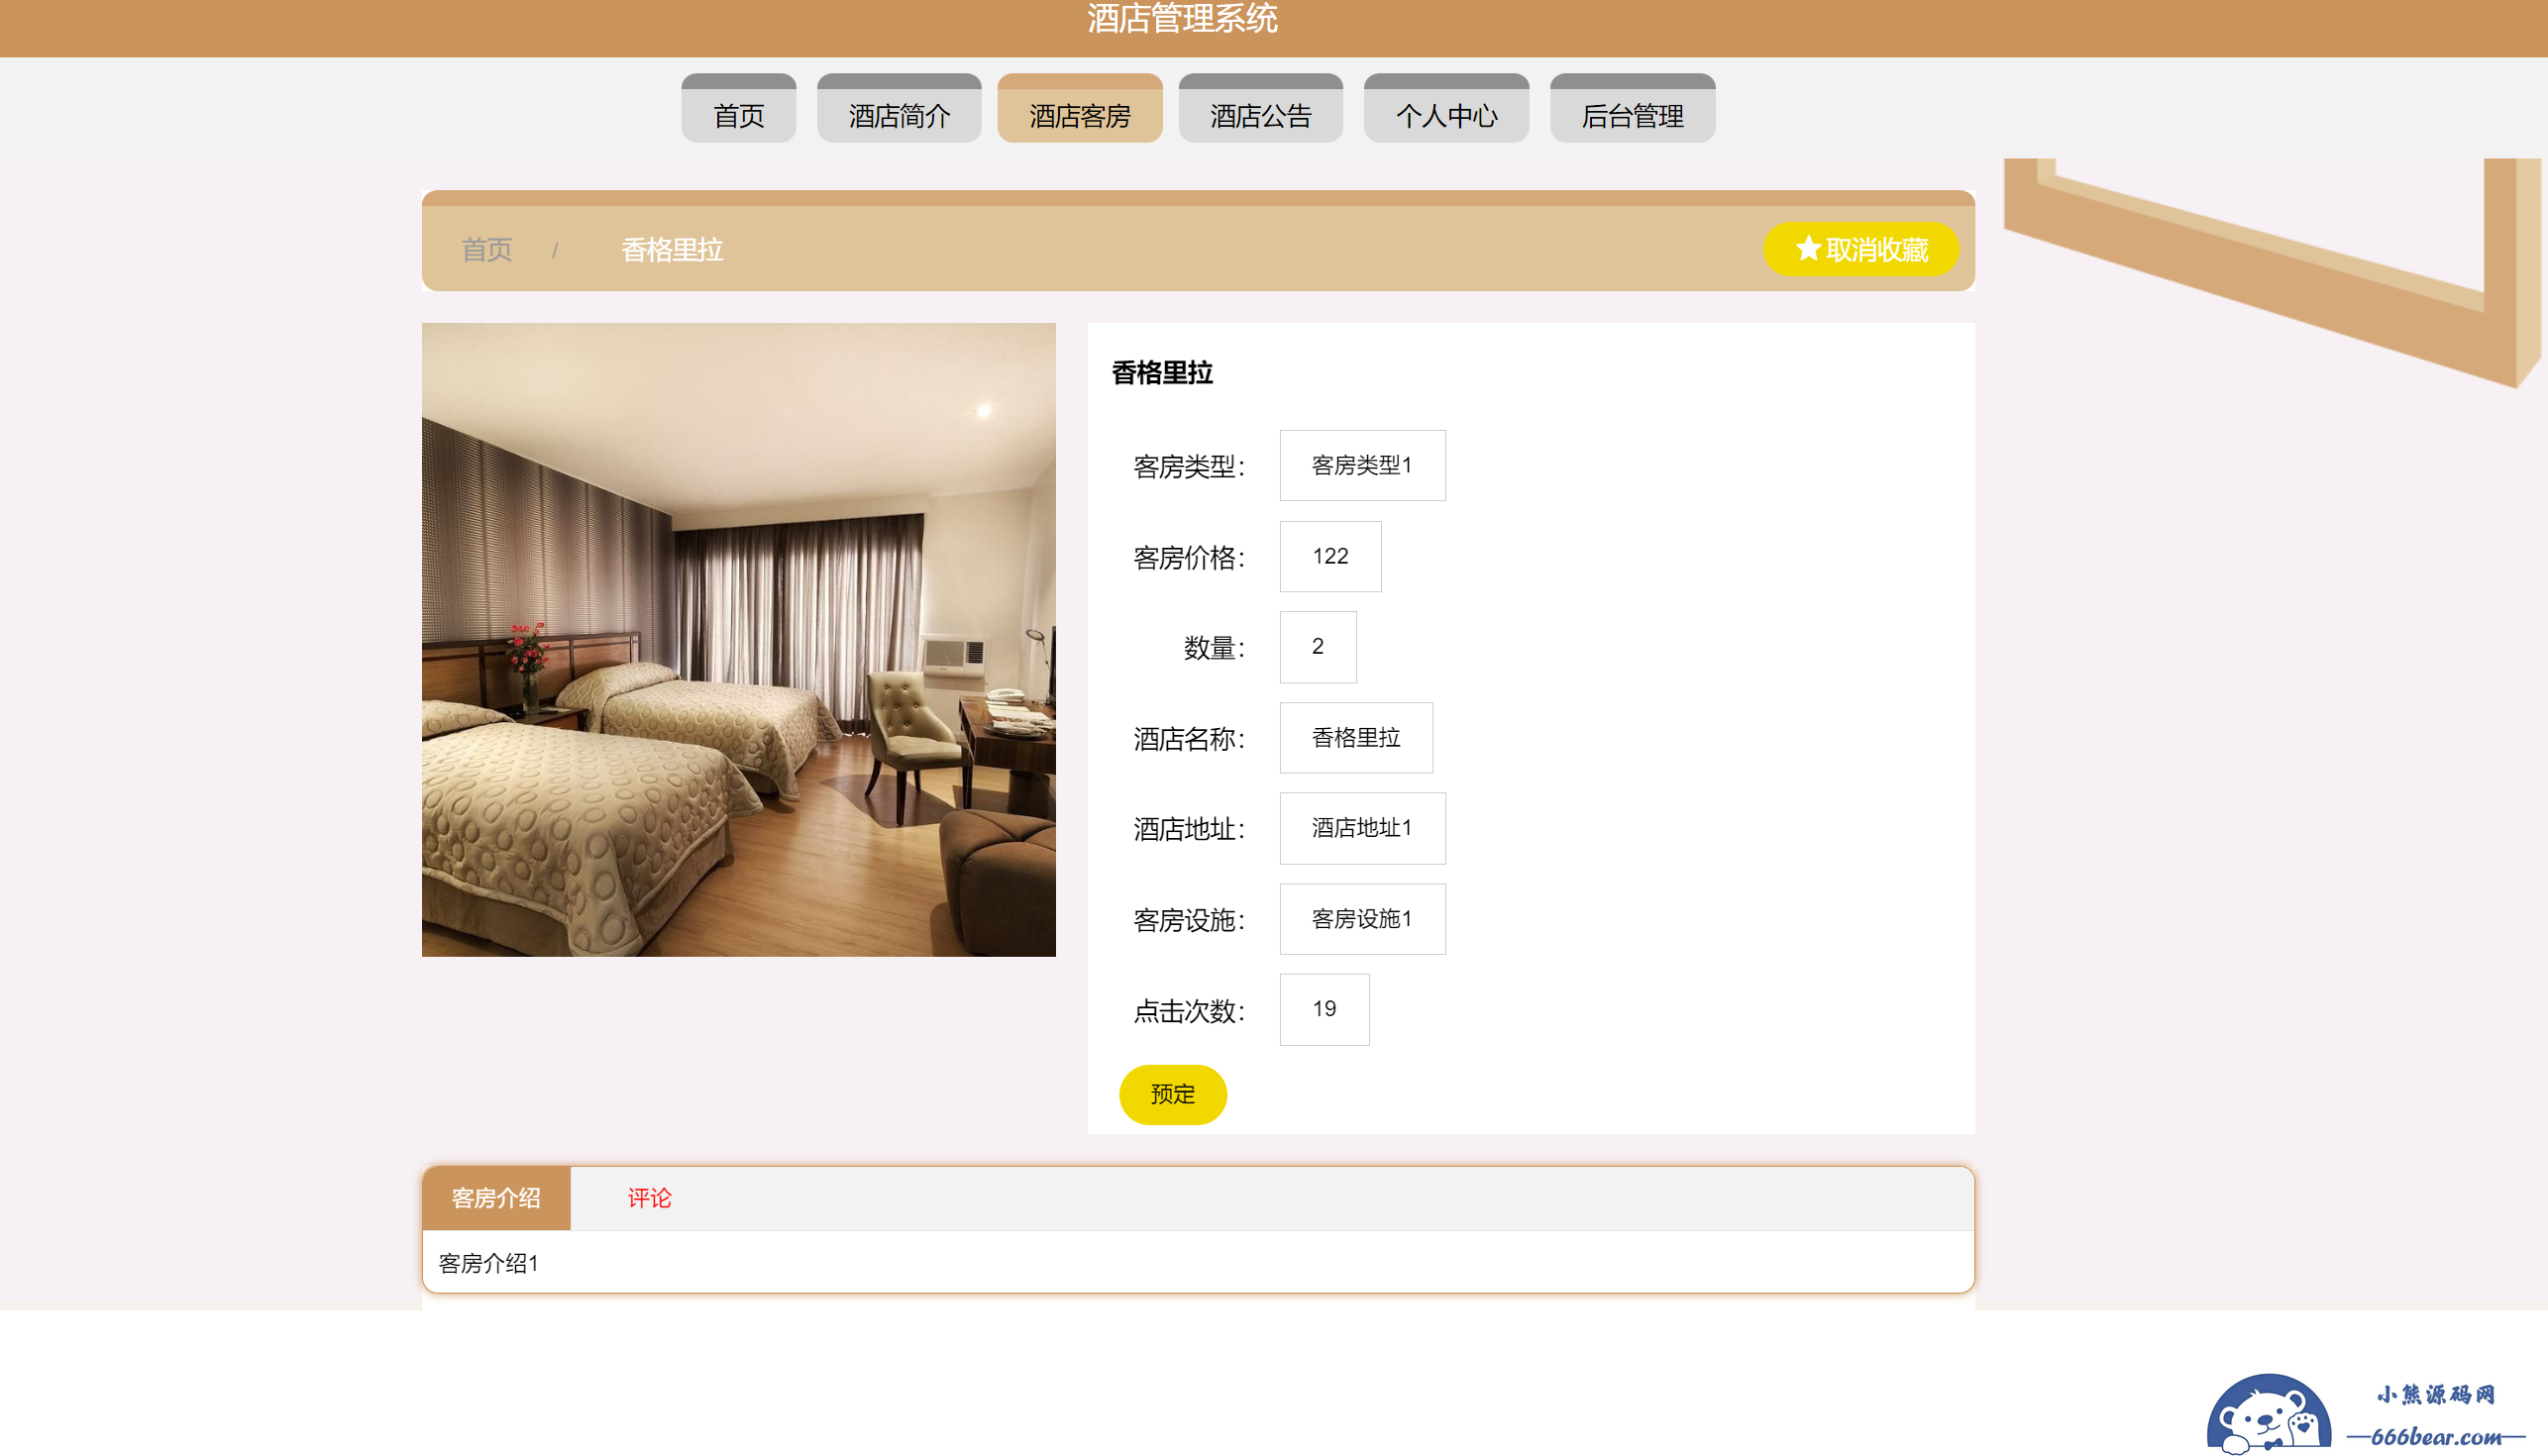The height and width of the screenshot is (1456, 2548).
Task: Click the price value 122
Action: pos(1330,556)
